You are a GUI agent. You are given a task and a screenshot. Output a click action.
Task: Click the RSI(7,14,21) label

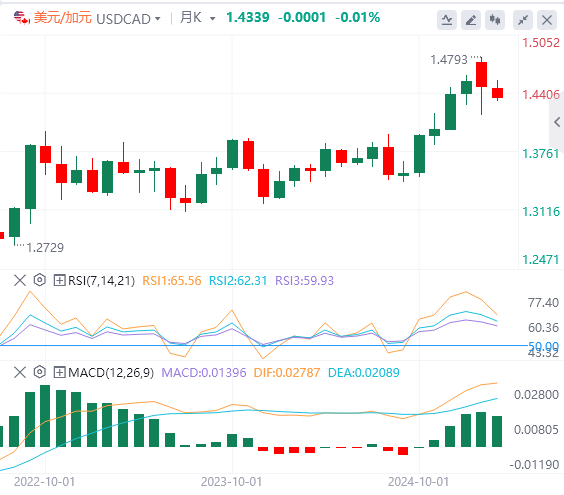click(101, 280)
